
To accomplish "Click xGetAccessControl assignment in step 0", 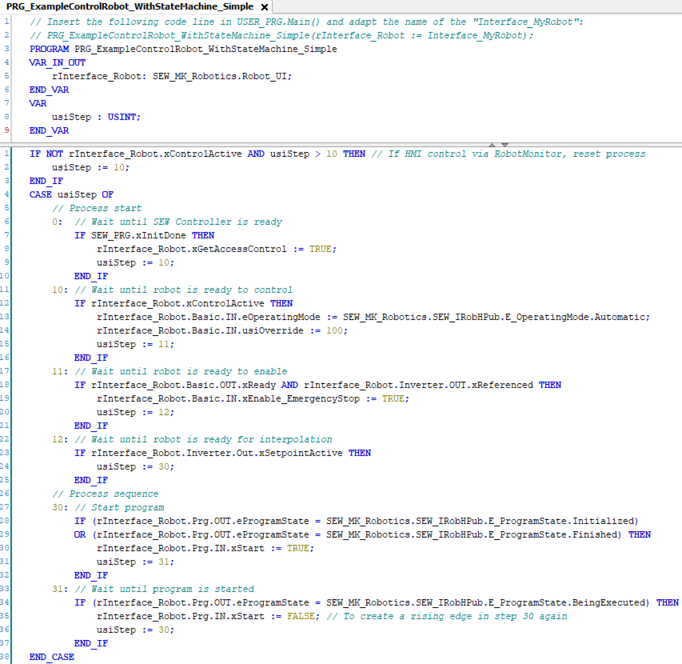I will [x=212, y=249].
